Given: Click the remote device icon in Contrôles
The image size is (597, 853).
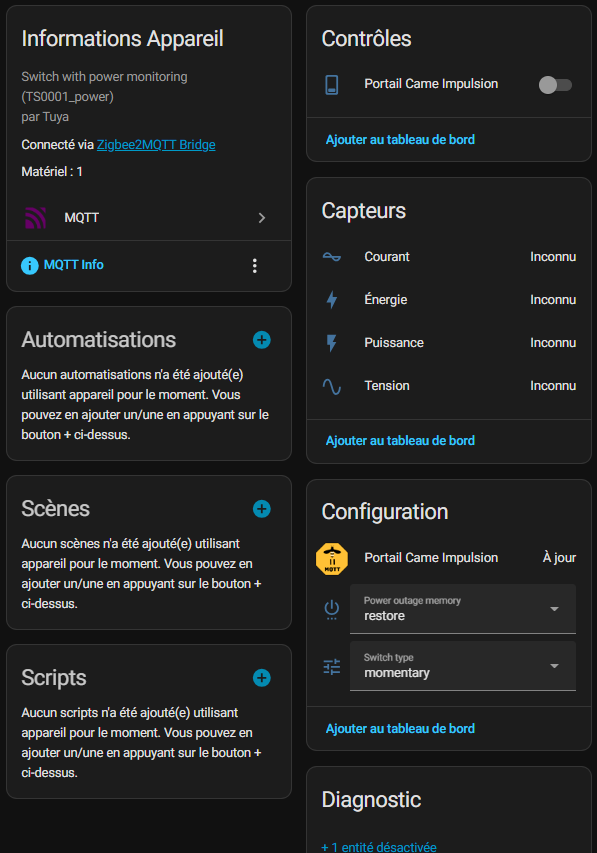Looking at the screenshot, I should click(x=334, y=85).
